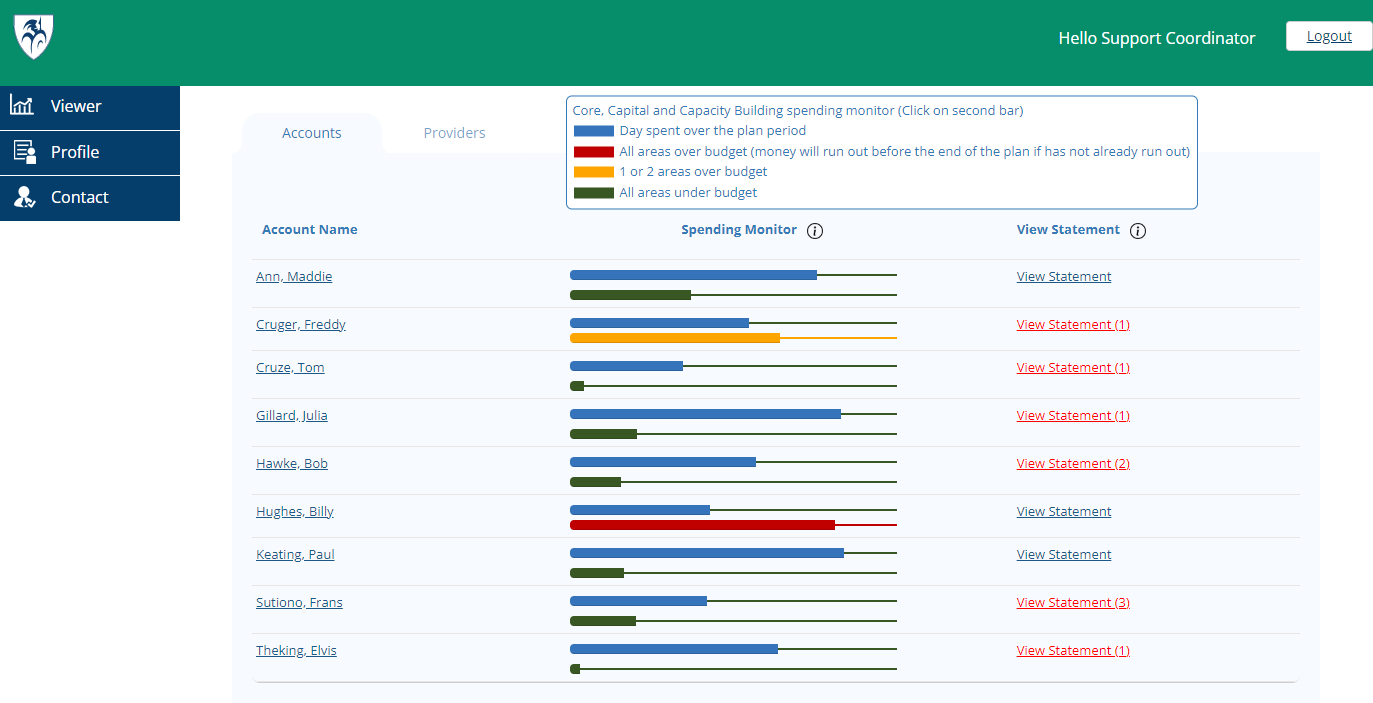View statement for Hawke, Bob
The image size is (1373, 703).
[1073, 464]
